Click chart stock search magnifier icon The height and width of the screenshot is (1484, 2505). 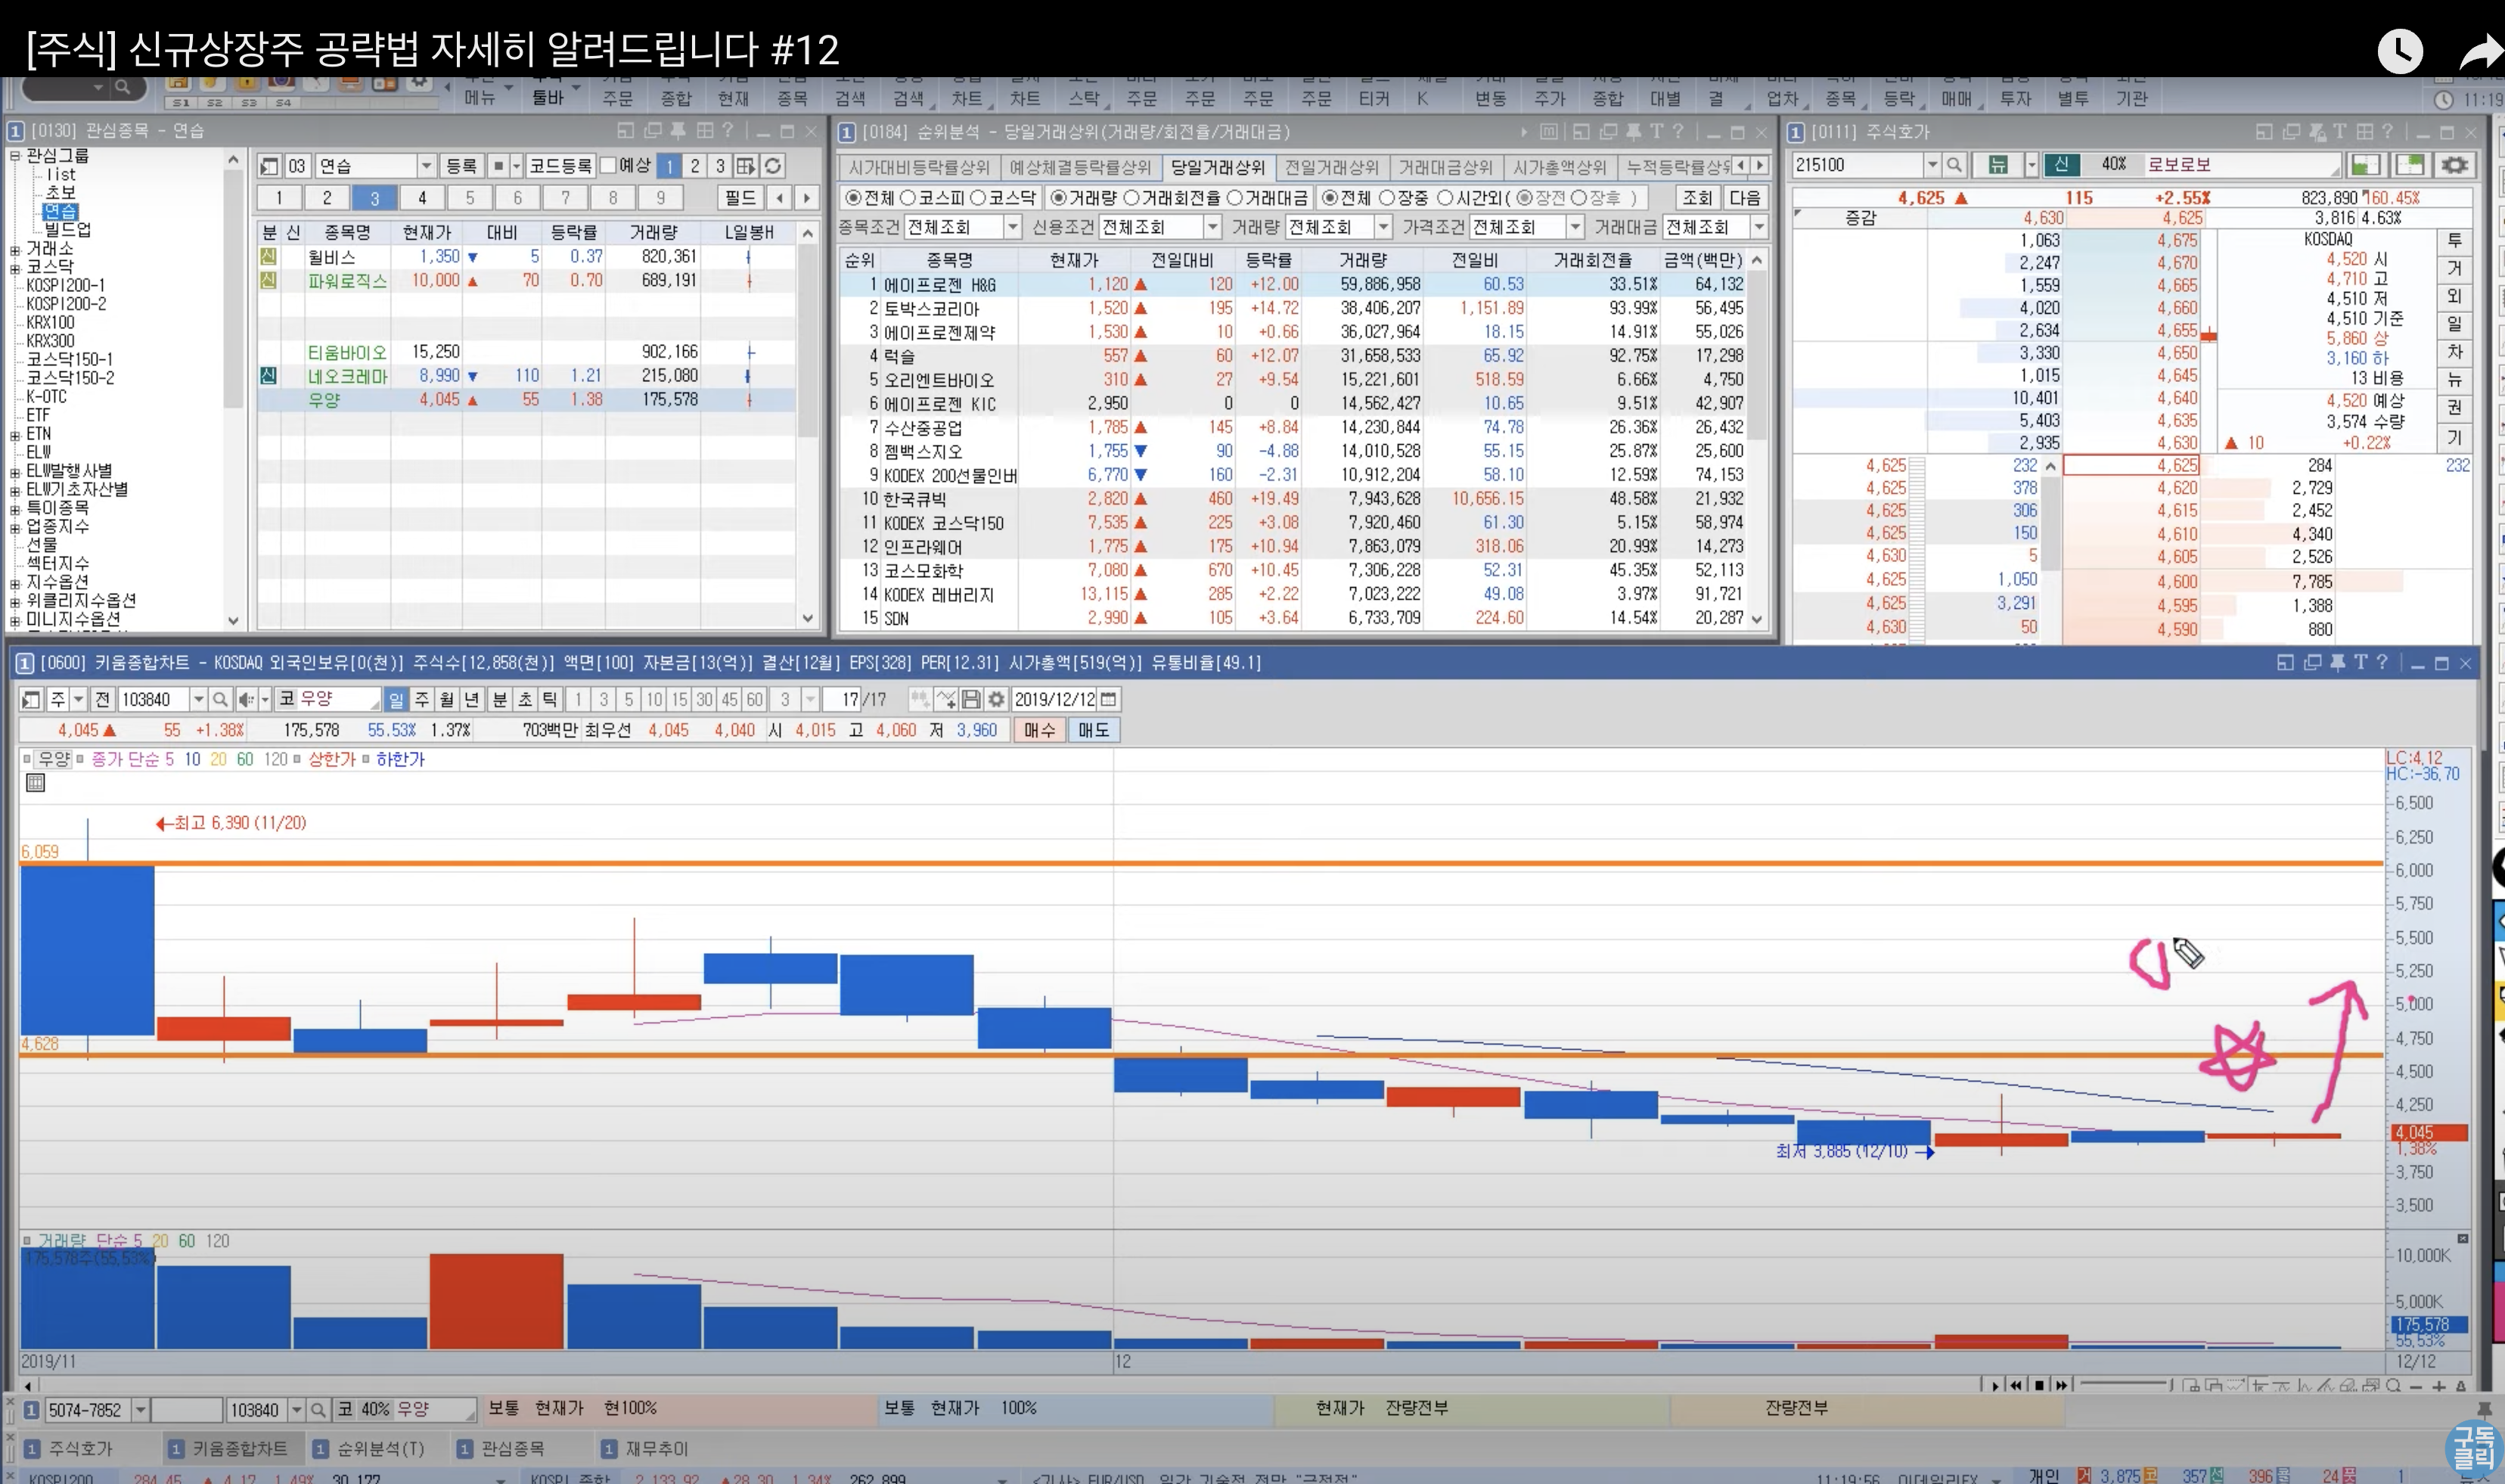(x=220, y=699)
